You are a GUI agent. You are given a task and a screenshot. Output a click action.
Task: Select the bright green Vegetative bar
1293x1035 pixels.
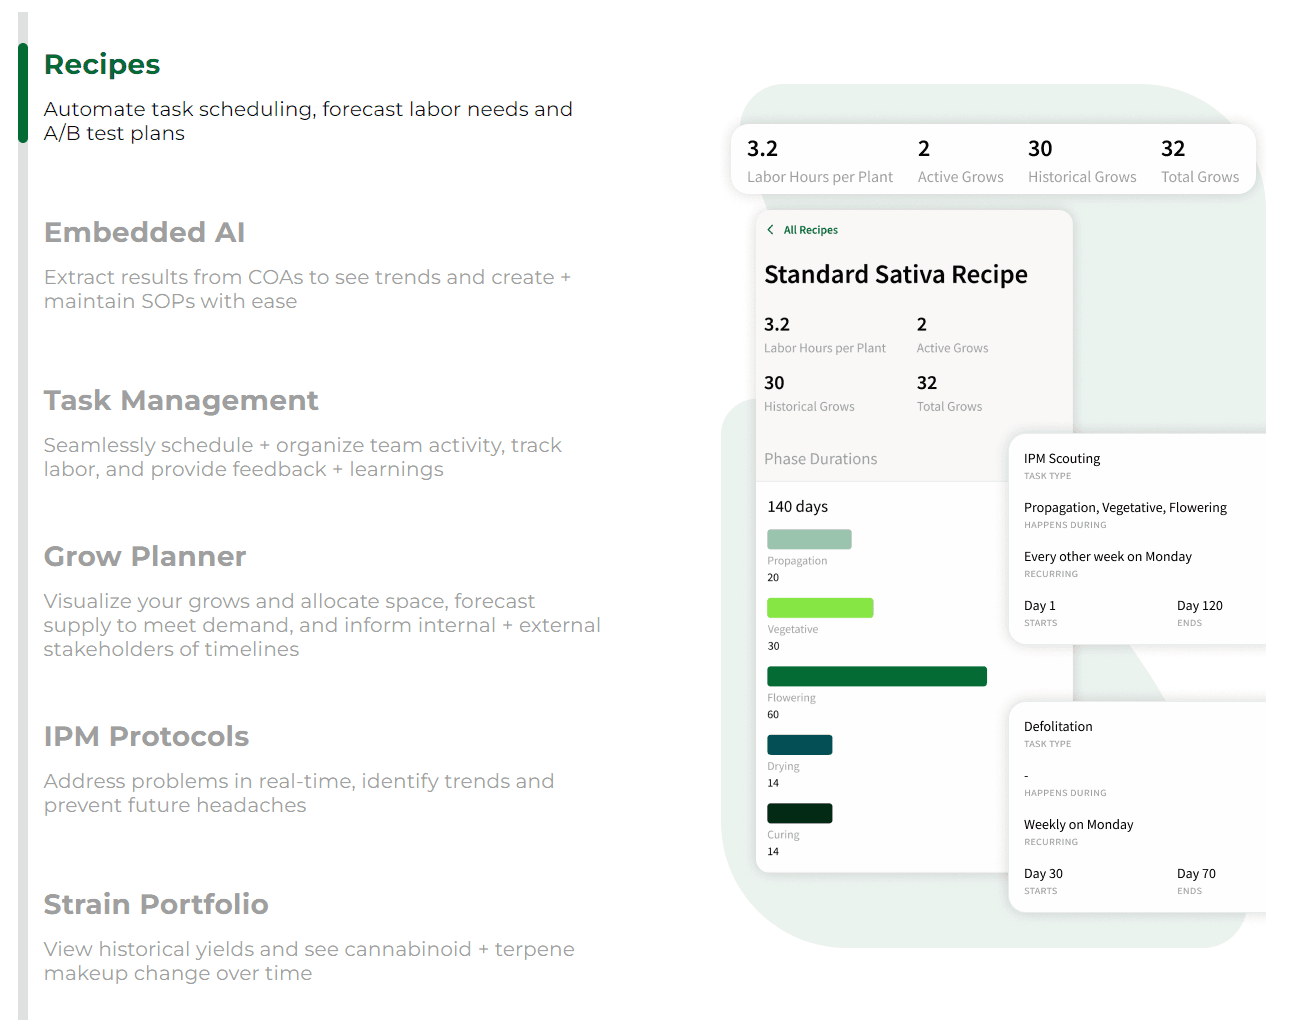click(820, 608)
